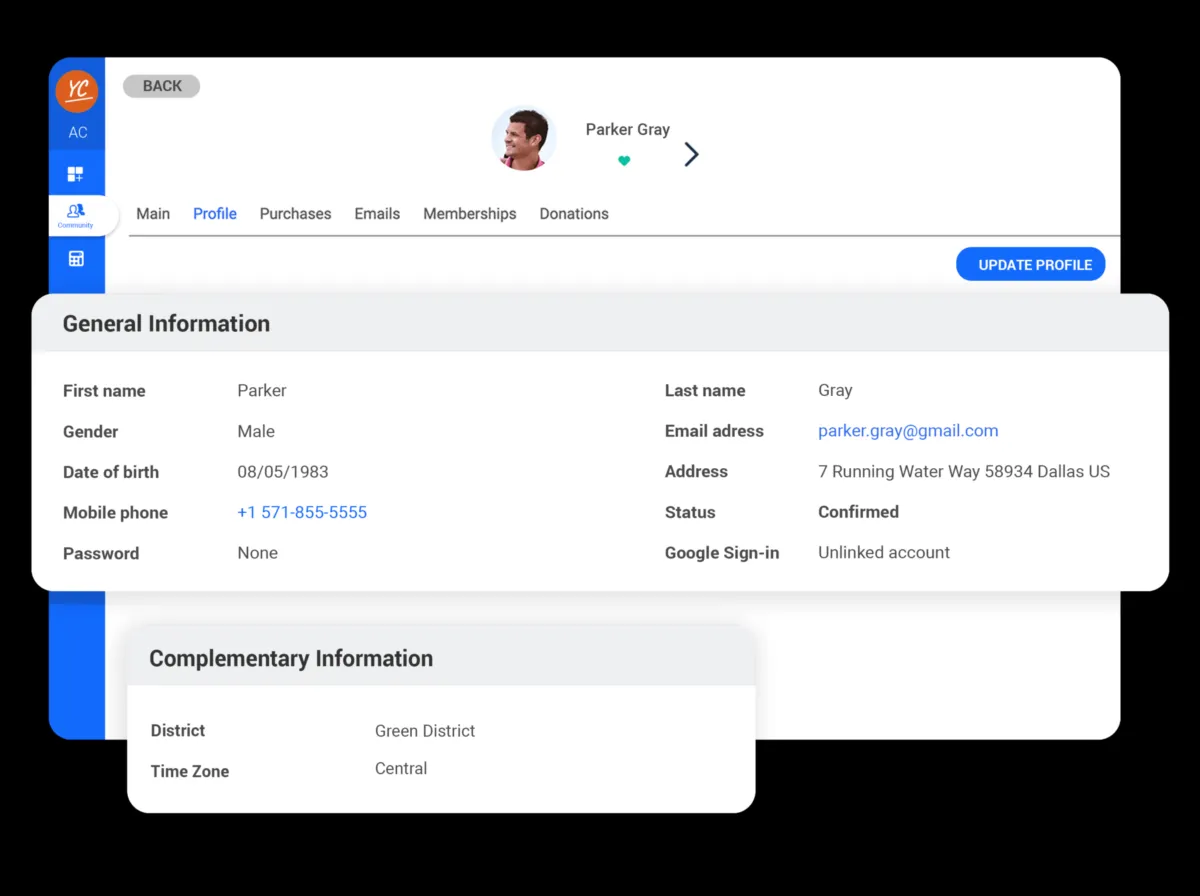
Task: Click the Complementary Information heading
Action: click(291, 658)
